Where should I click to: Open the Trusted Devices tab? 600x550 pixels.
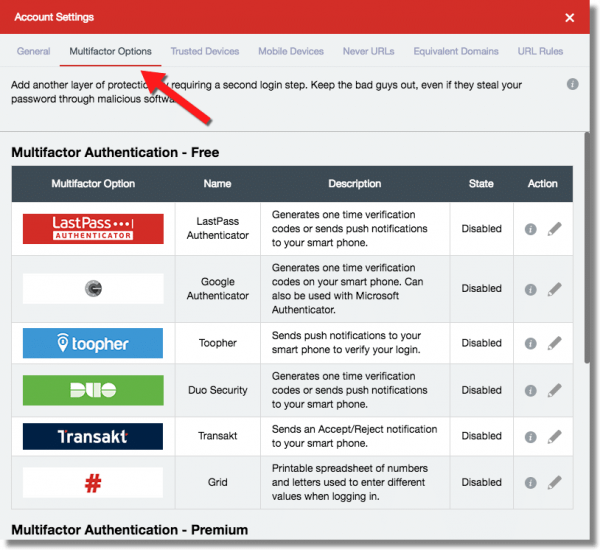click(x=205, y=51)
